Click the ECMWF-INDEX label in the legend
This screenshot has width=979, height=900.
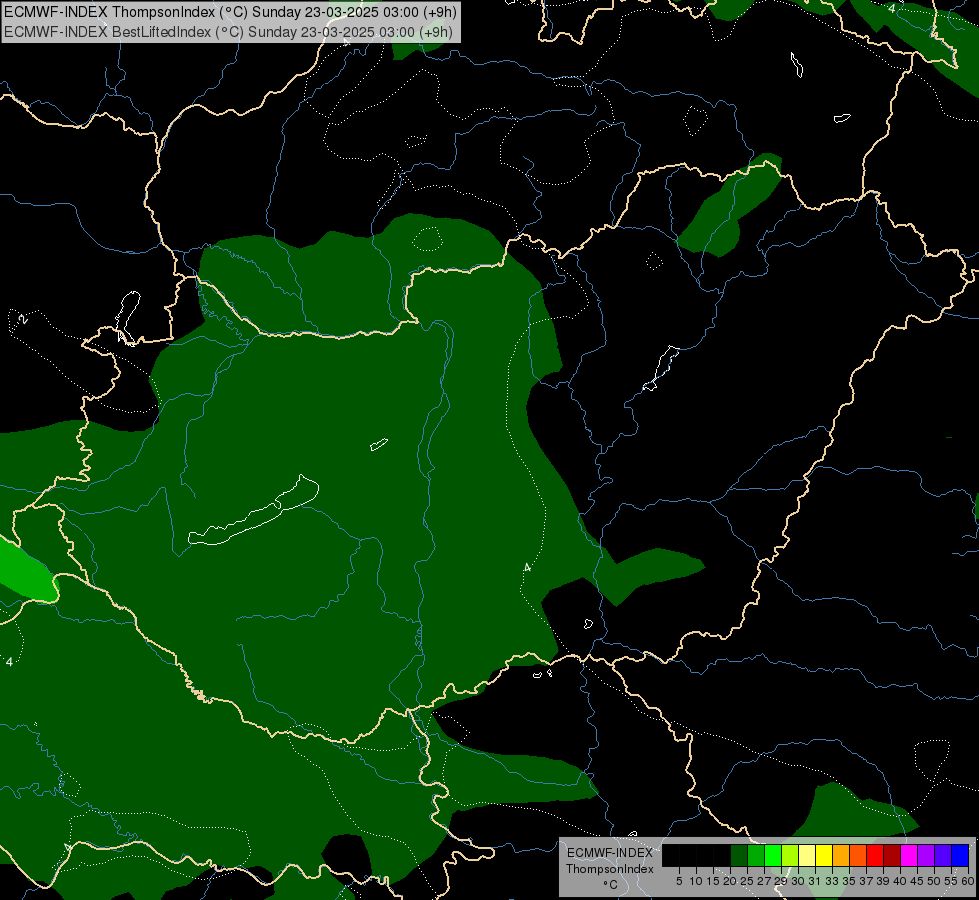pyautogui.click(x=609, y=853)
